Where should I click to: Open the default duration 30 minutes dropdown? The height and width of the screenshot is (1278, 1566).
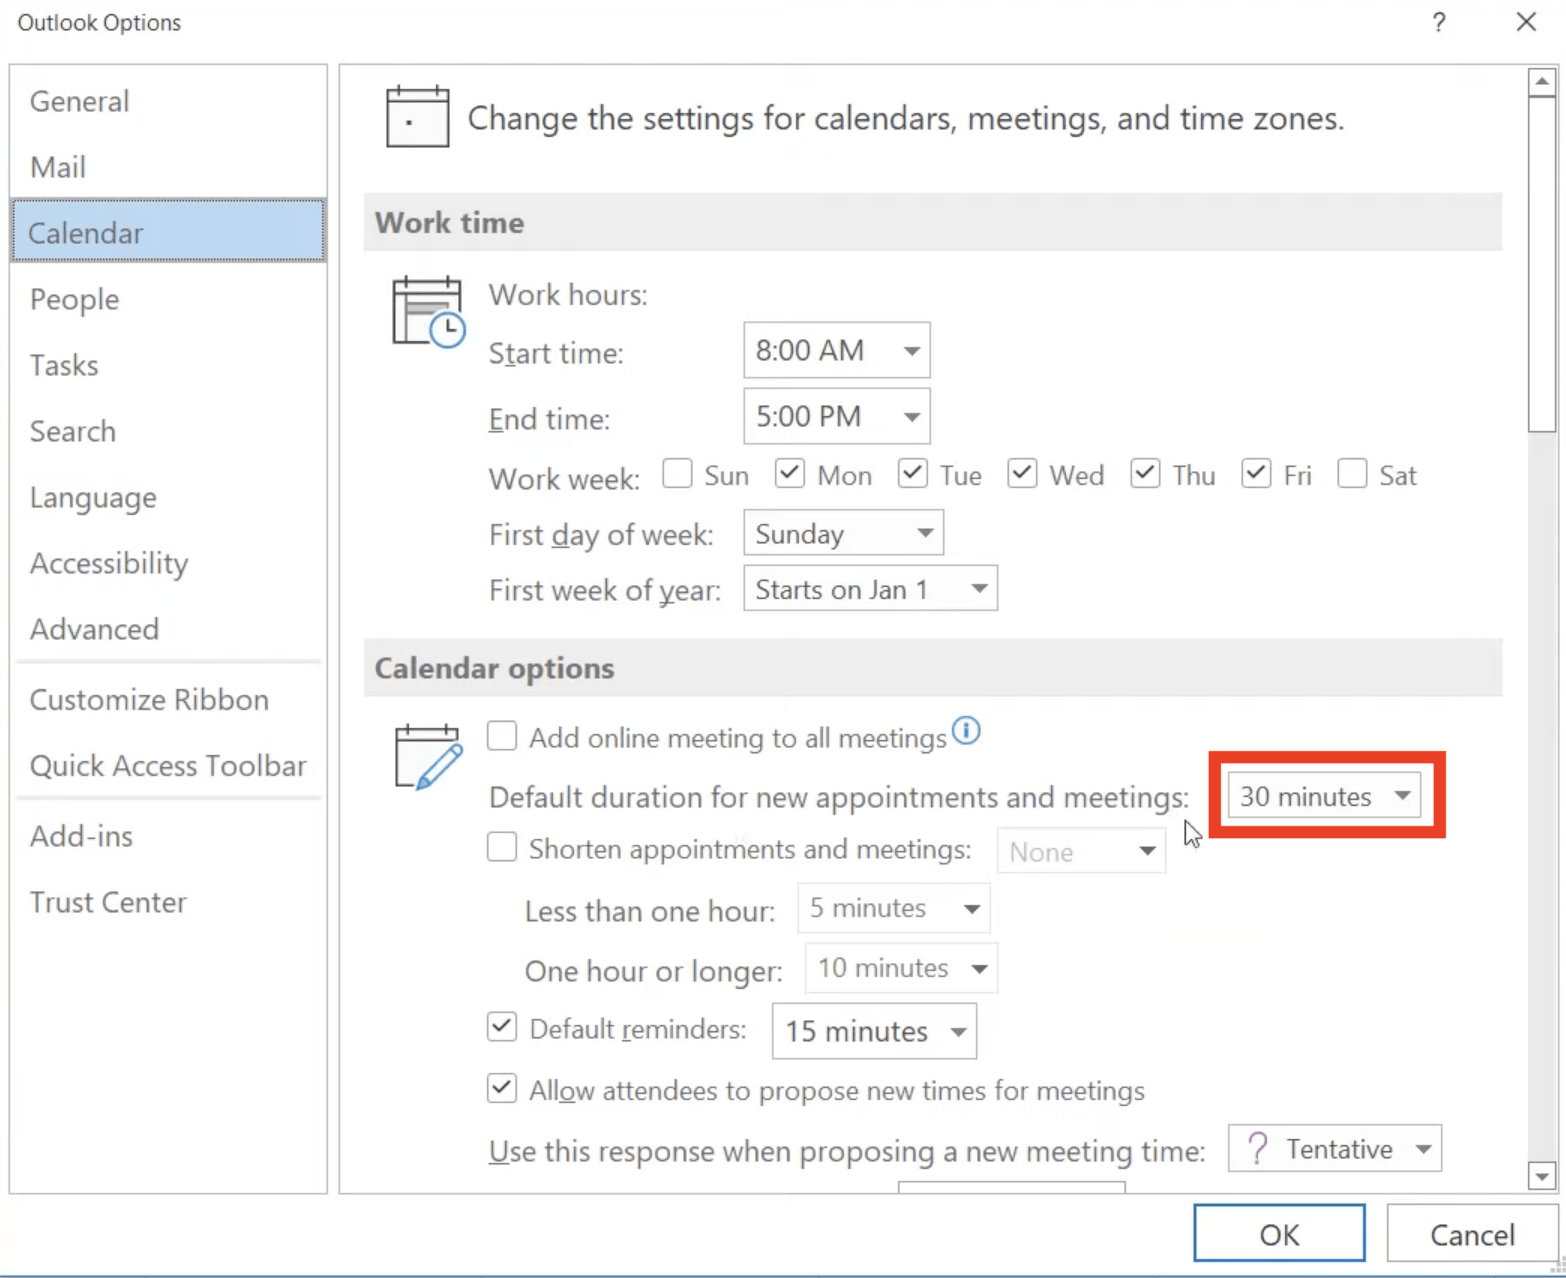(x=1324, y=796)
